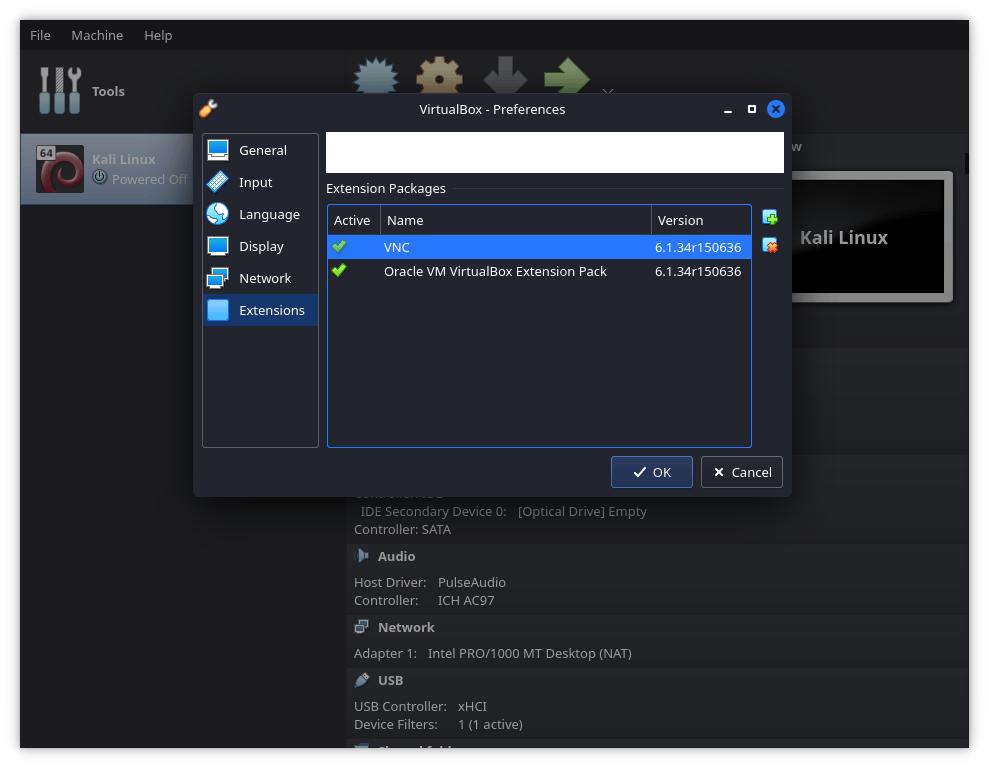
Task: Toggle the Active checkmark for VNC
Action: [339, 246]
